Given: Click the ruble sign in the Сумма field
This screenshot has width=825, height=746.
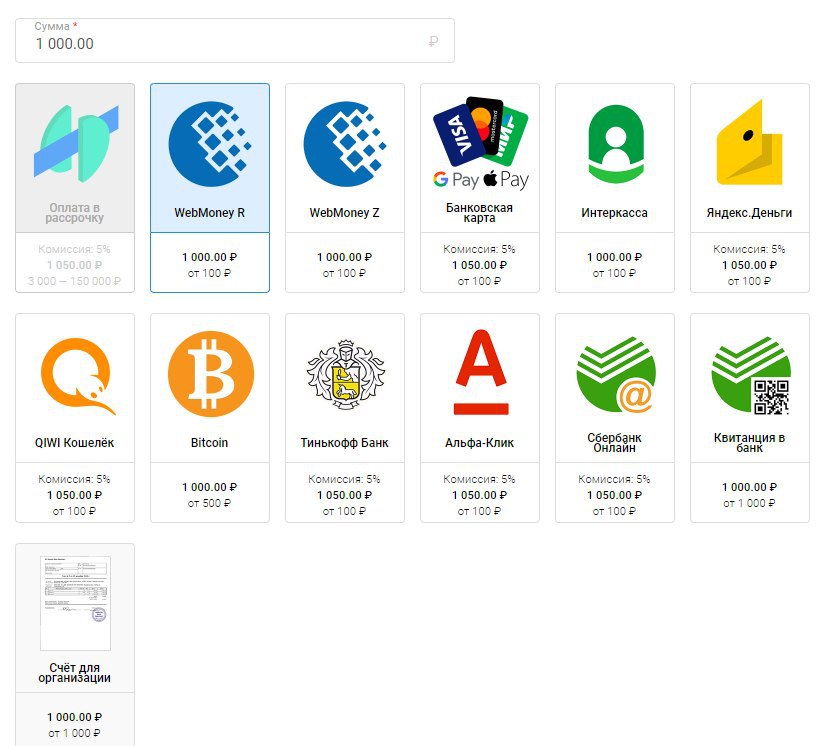Looking at the screenshot, I should 433,41.
